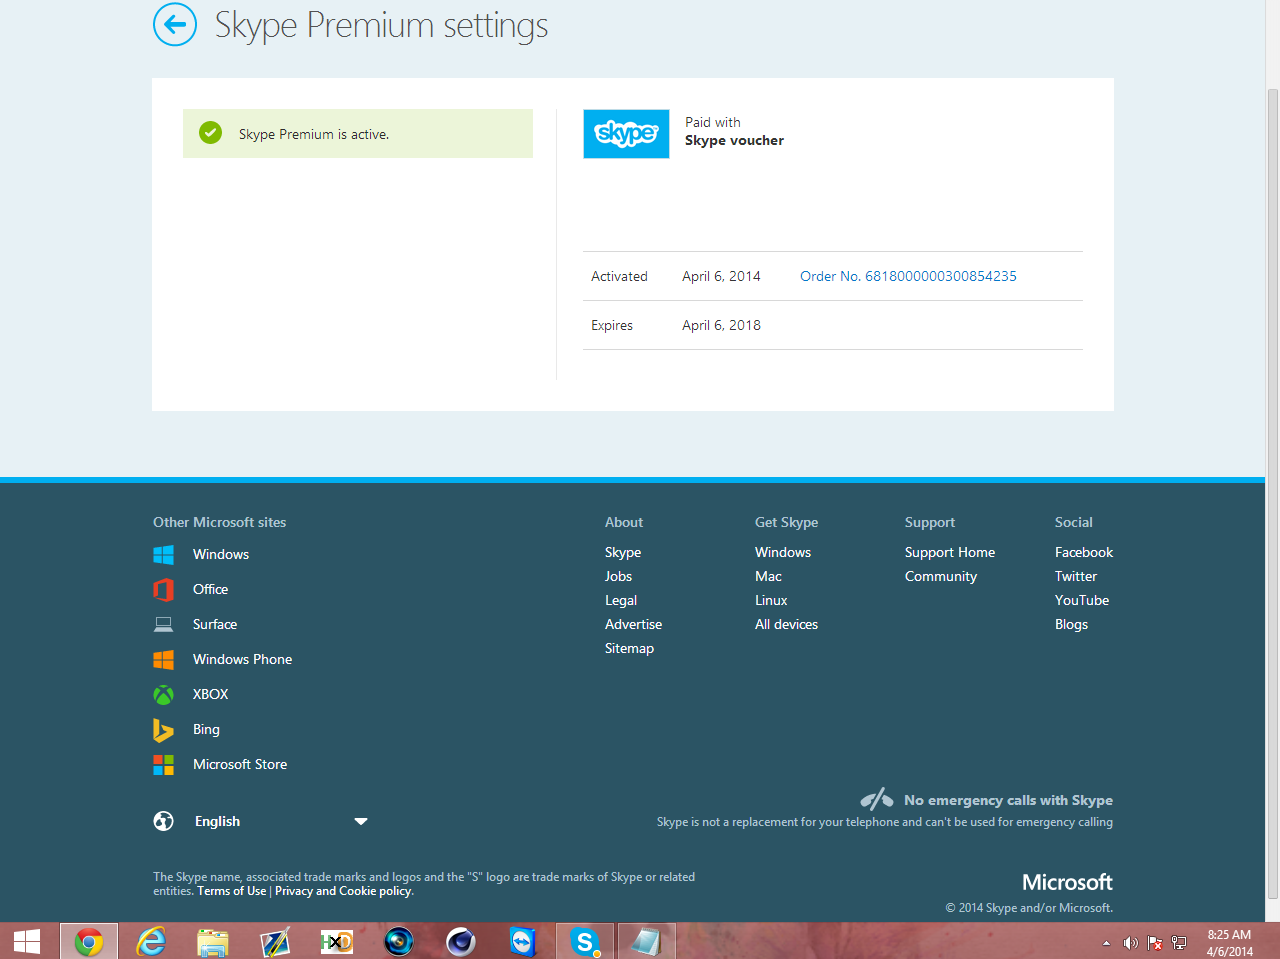Viewport: 1280px width, 959px height.
Task: Click the Surface laptop icon
Action: click(x=163, y=624)
